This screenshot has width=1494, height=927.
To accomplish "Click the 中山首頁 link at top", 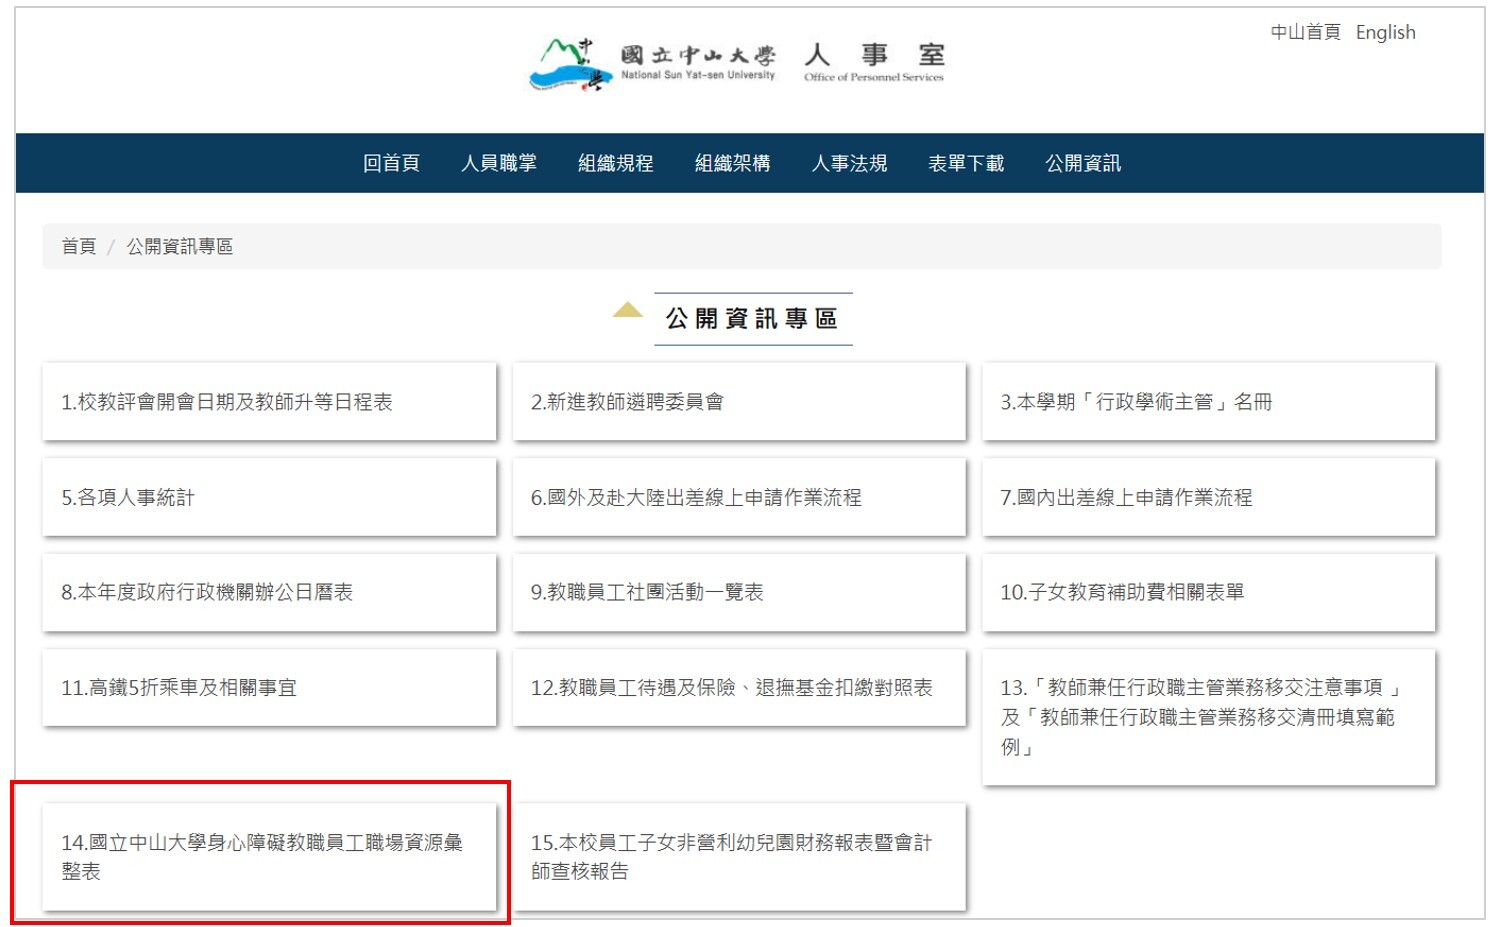I will tap(1305, 32).
